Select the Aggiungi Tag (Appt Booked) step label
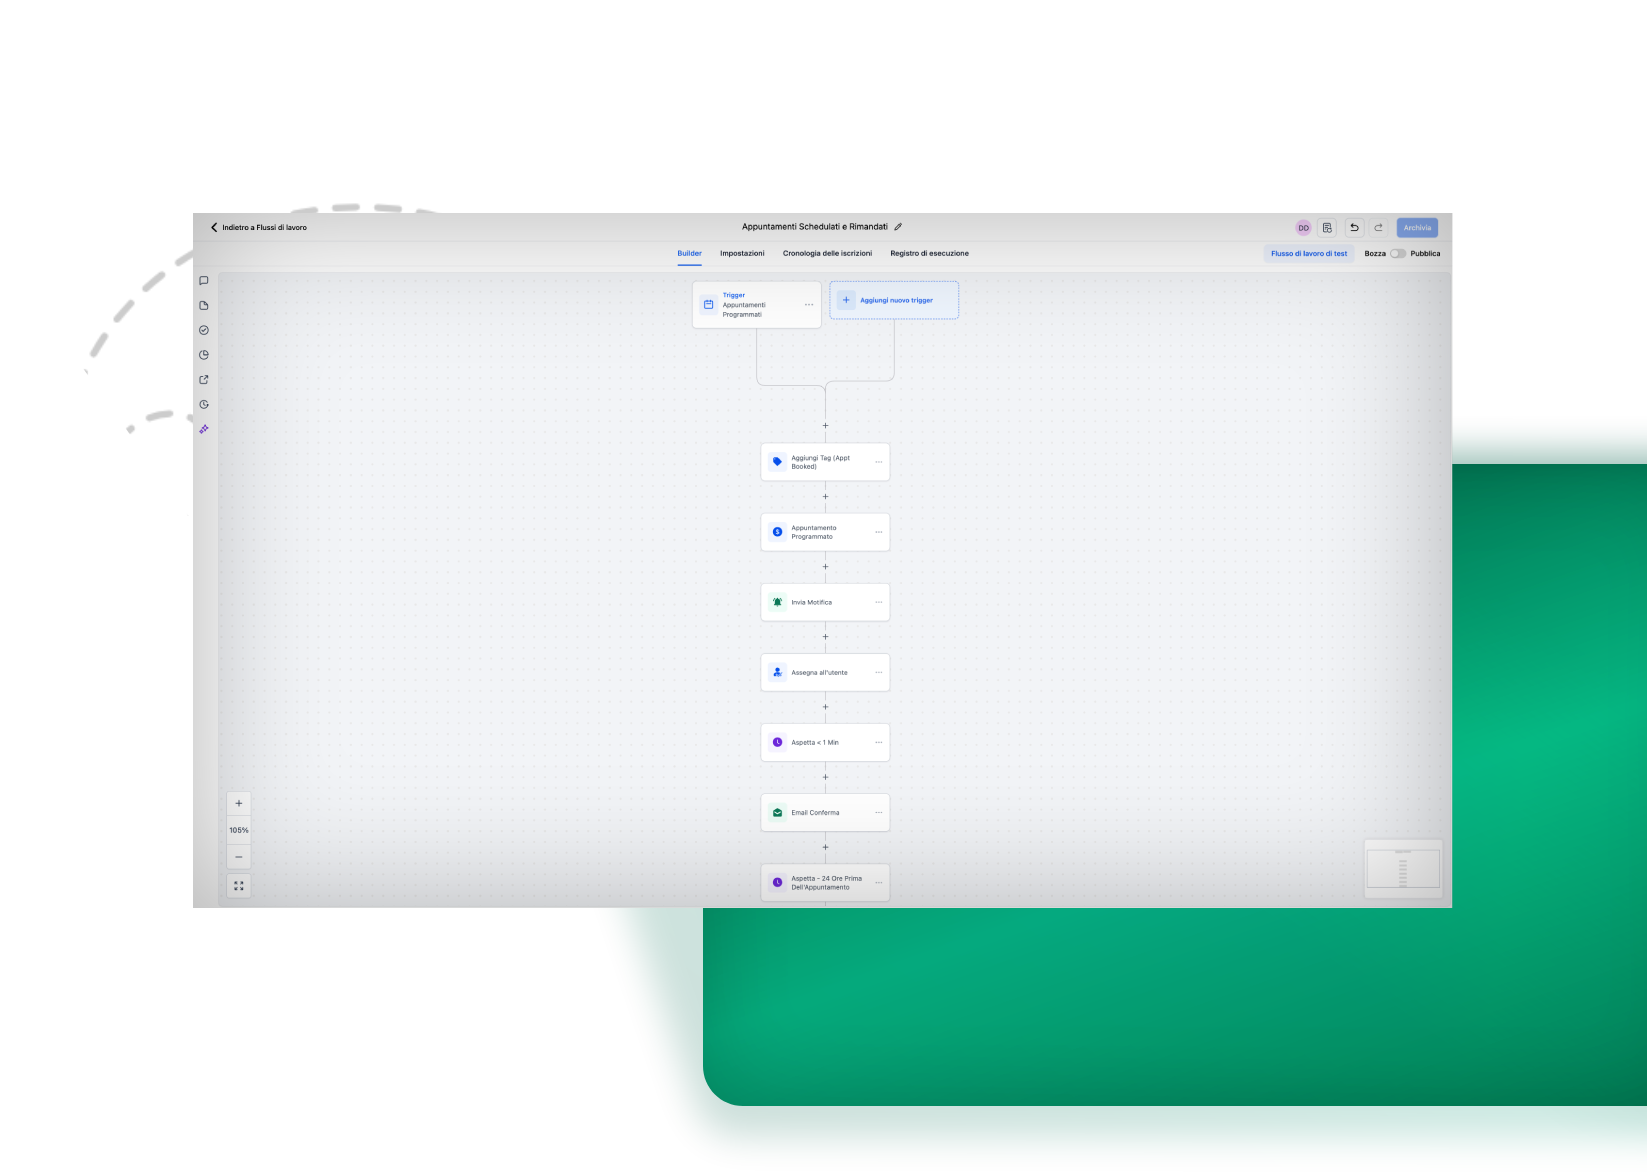Image resolution: width=1647 pixels, height=1173 pixels. coord(821,462)
